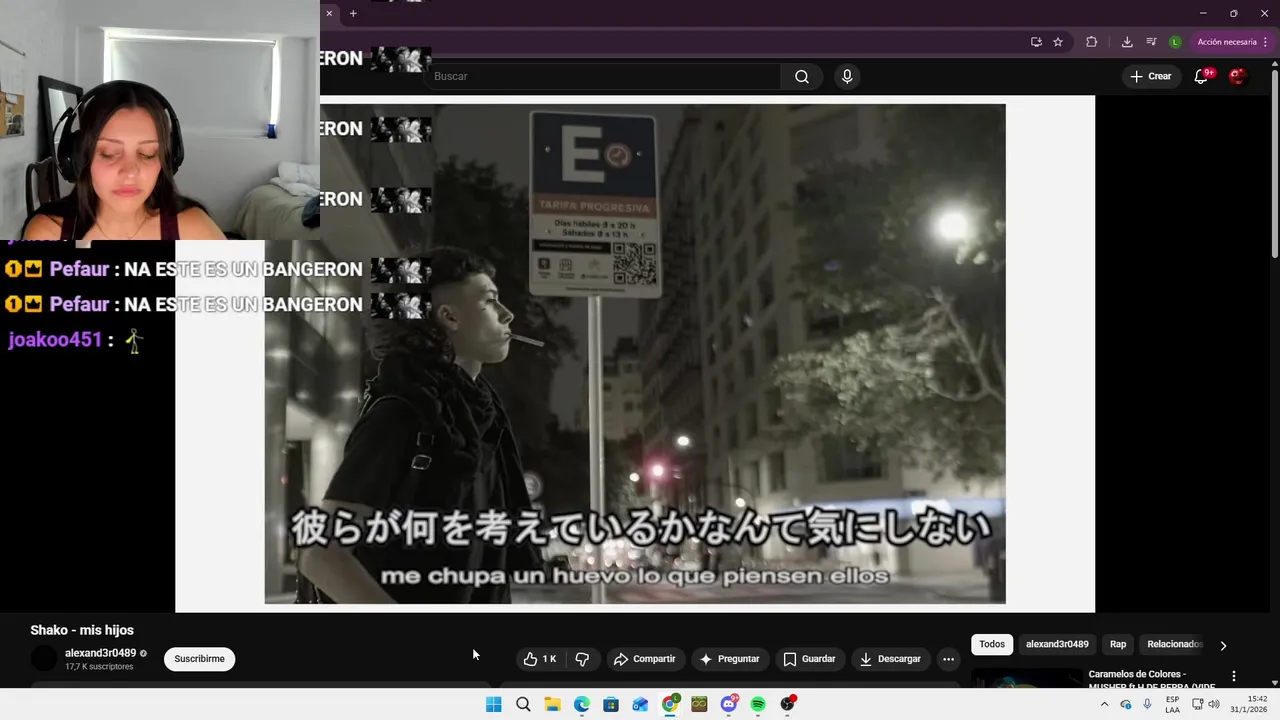The image size is (1280, 720).
Task: Open browser downloads icon
Action: 1127,42
